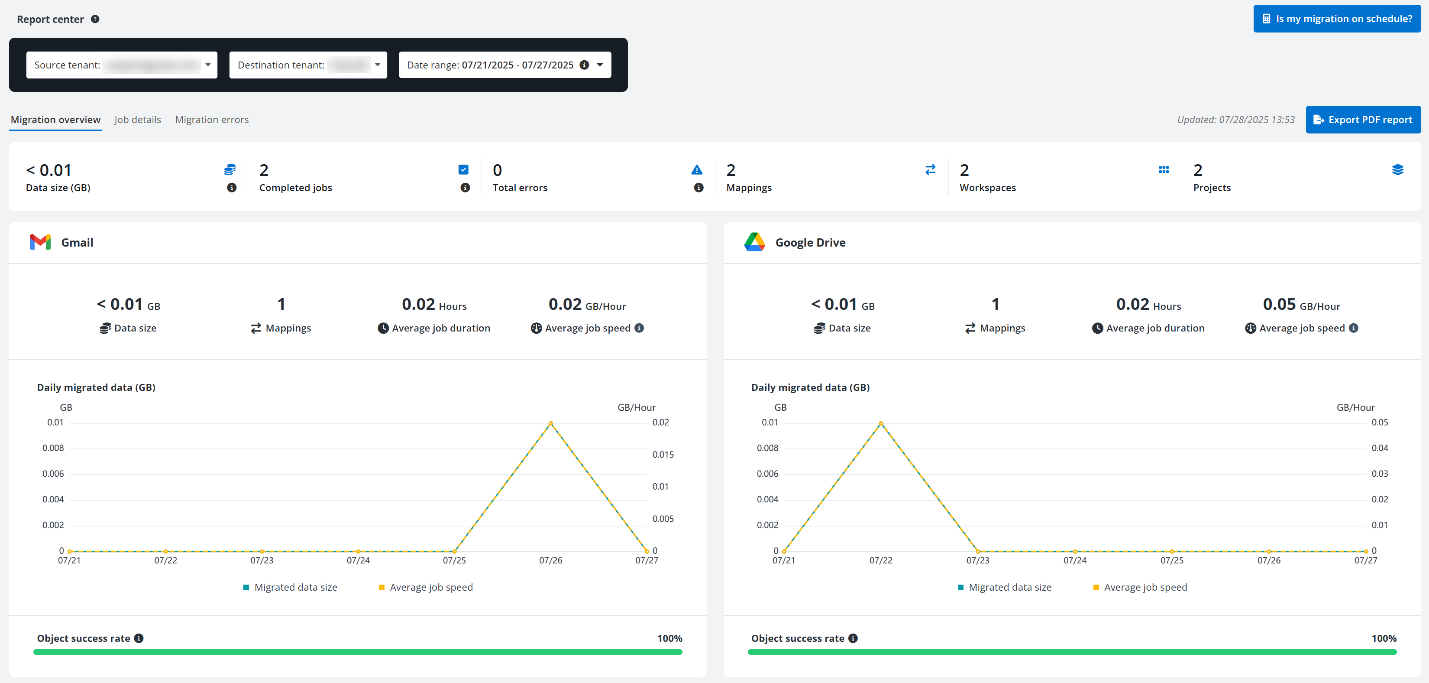Toggle the Average job speed legend for Google Drive
The image size is (1429, 683).
[1141, 587]
